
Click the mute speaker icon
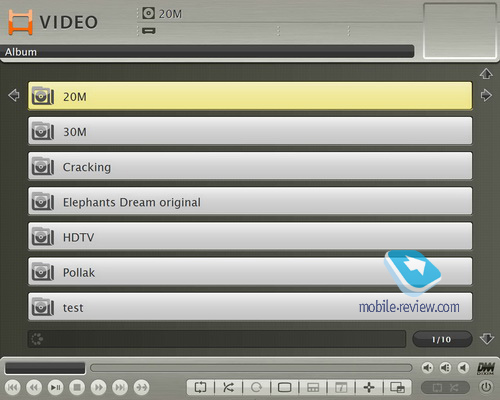(x=463, y=368)
